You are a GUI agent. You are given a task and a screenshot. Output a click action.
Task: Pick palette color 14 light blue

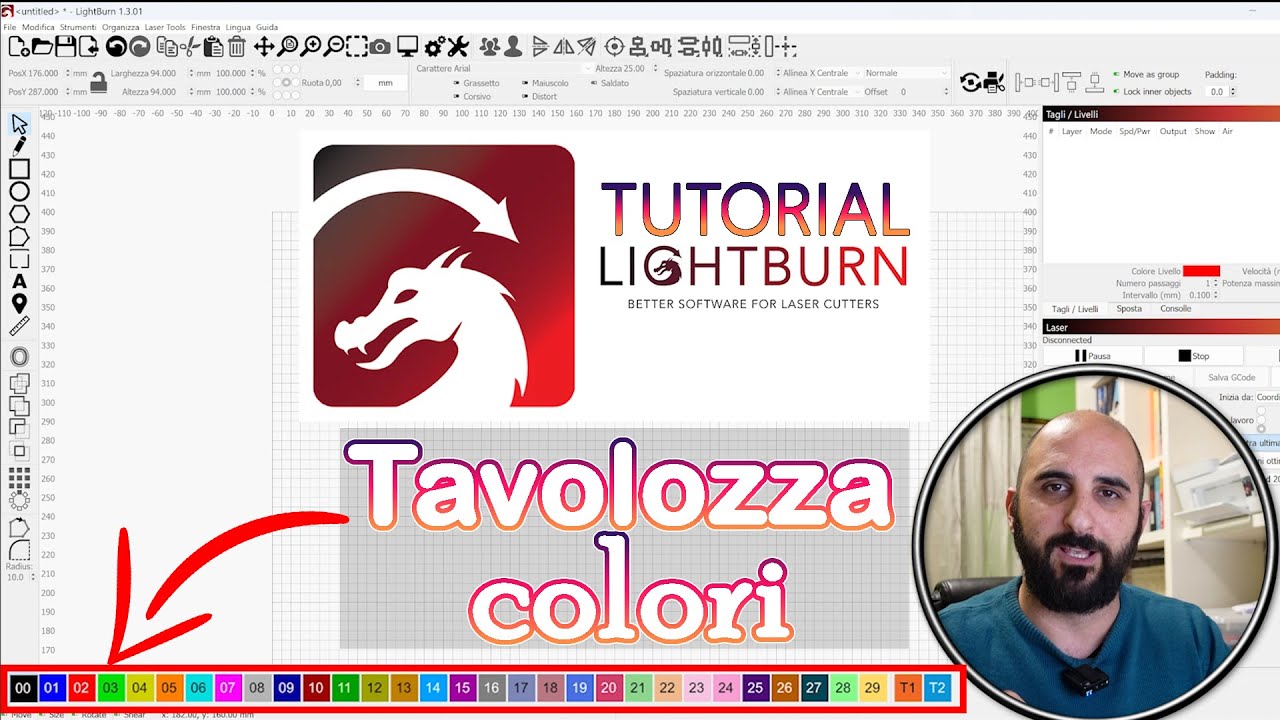pyautogui.click(x=432, y=688)
